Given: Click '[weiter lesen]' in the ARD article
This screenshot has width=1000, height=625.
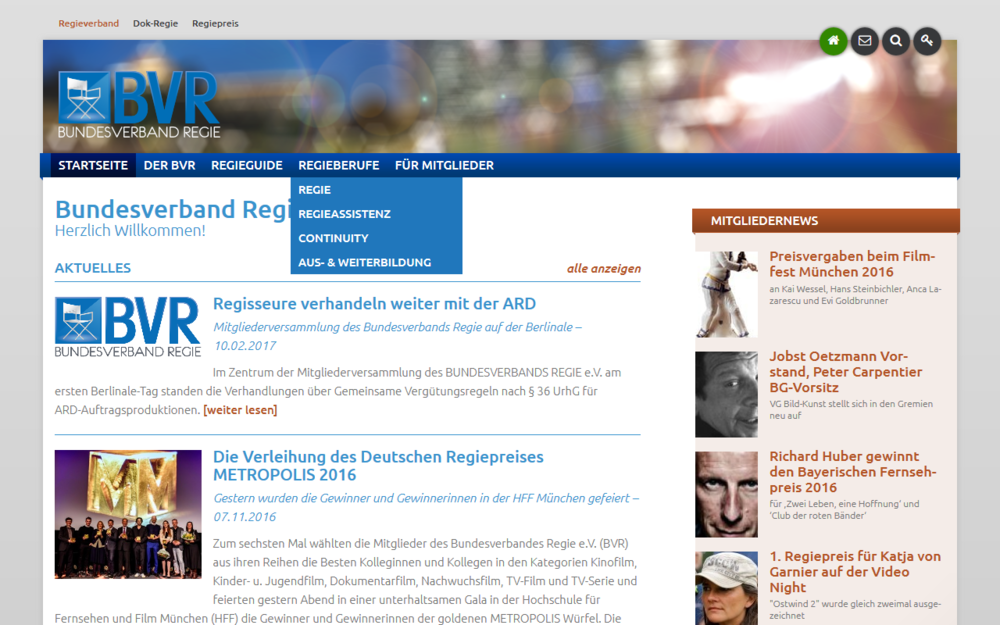Looking at the screenshot, I should coord(240,410).
